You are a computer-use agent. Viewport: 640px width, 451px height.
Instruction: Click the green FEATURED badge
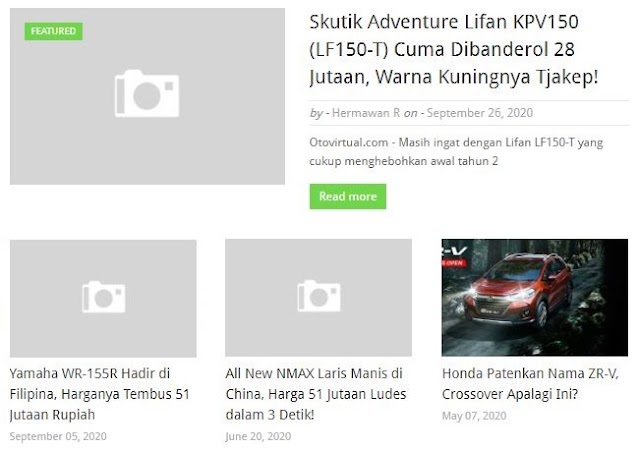tap(53, 31)
